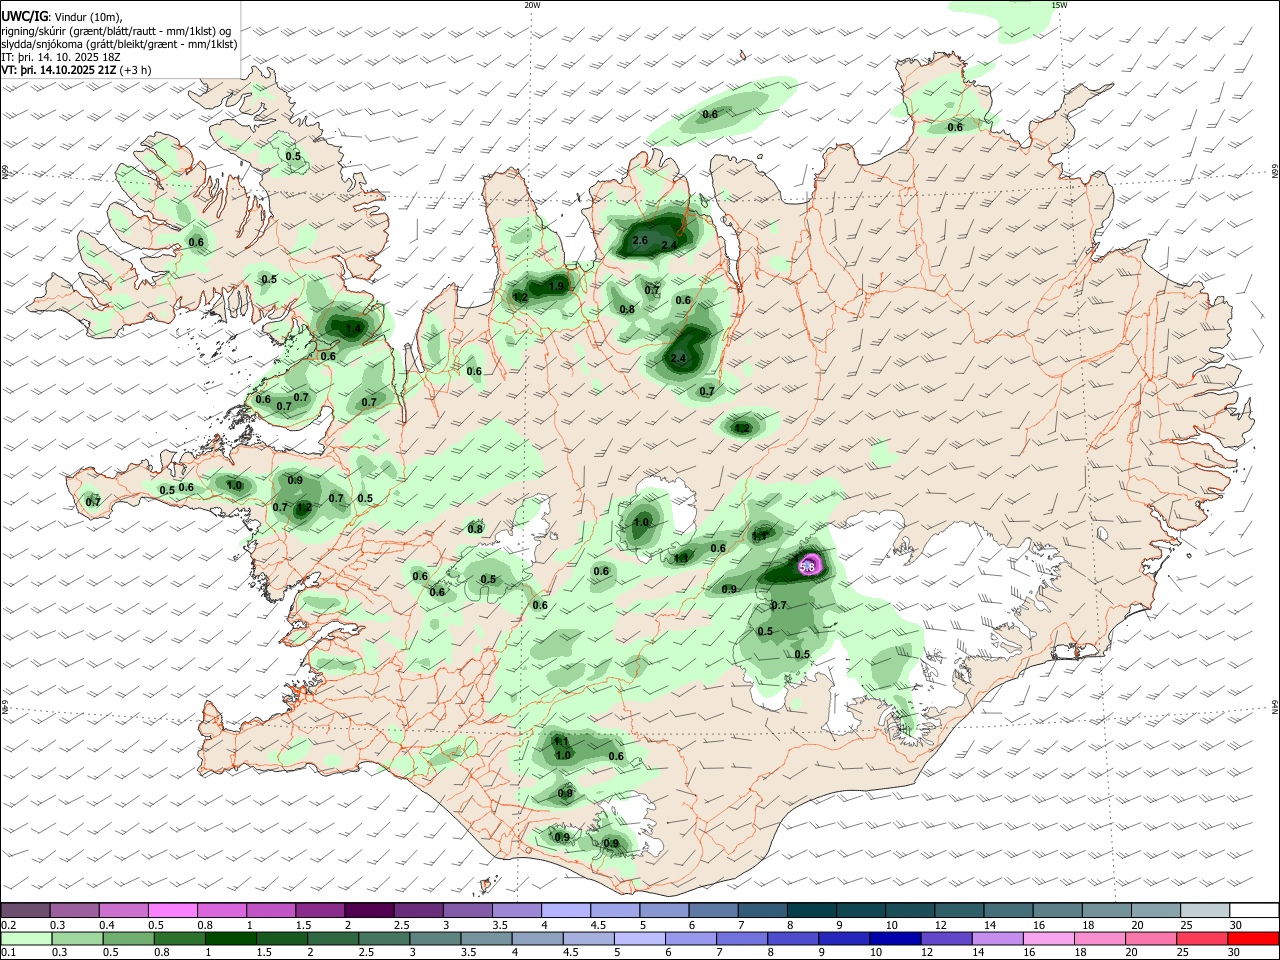Click the 20W longitude label
This screenshot has height=960, width=1280.
click(x=532, y=5)
